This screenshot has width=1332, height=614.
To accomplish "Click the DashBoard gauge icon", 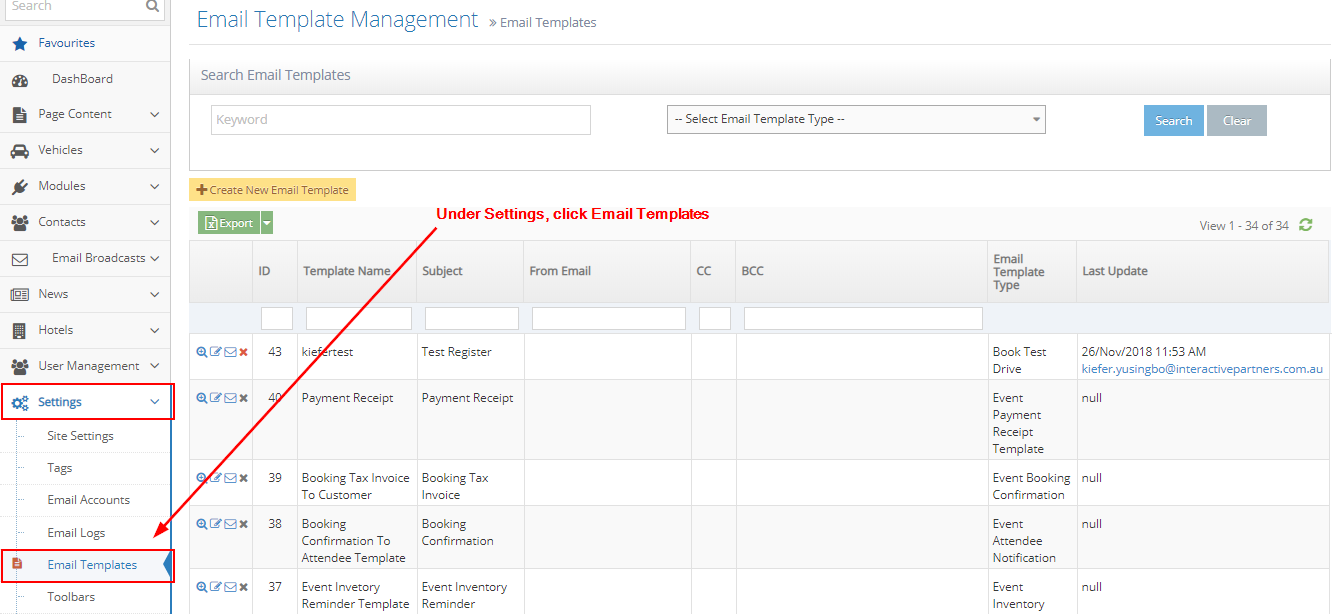I will 19,80.
